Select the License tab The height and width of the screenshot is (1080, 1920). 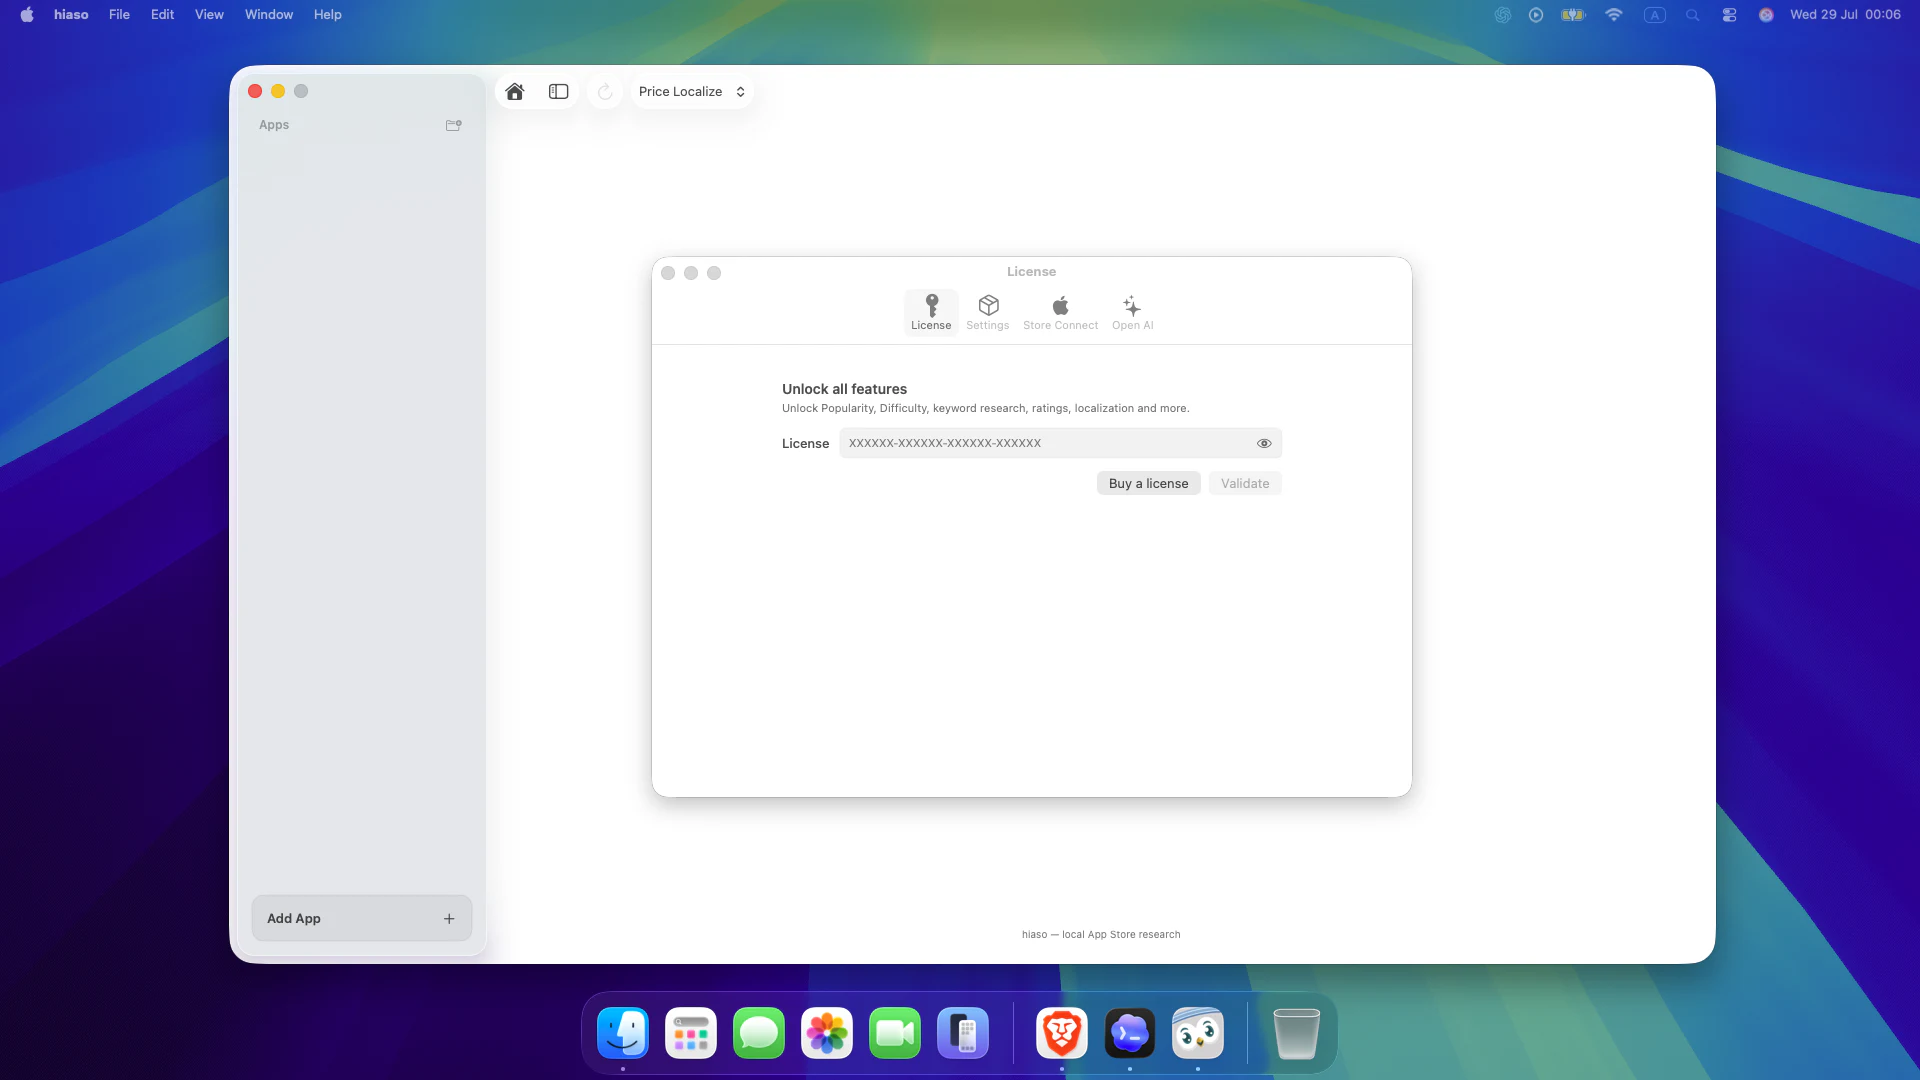point(931,313)
